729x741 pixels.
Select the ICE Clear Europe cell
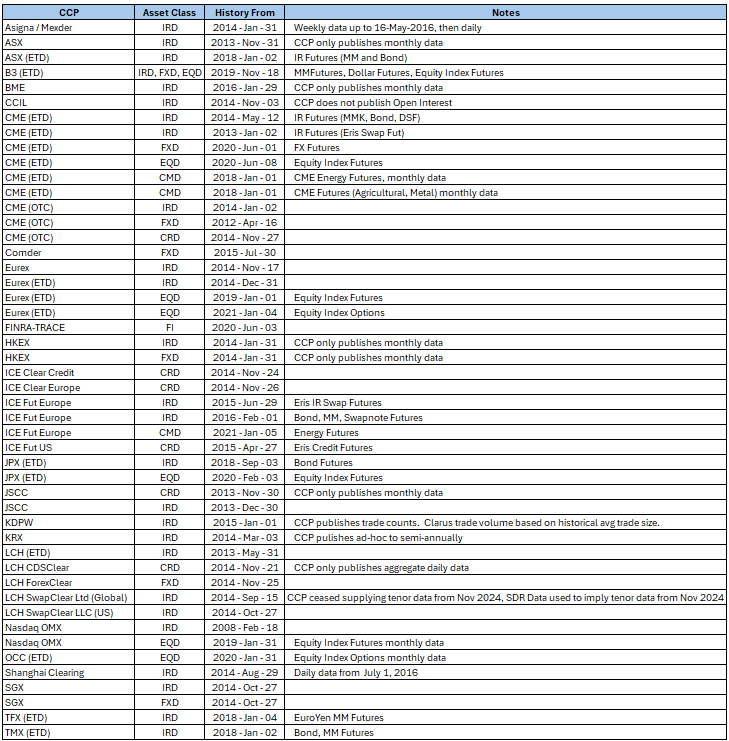coord(69,388)
